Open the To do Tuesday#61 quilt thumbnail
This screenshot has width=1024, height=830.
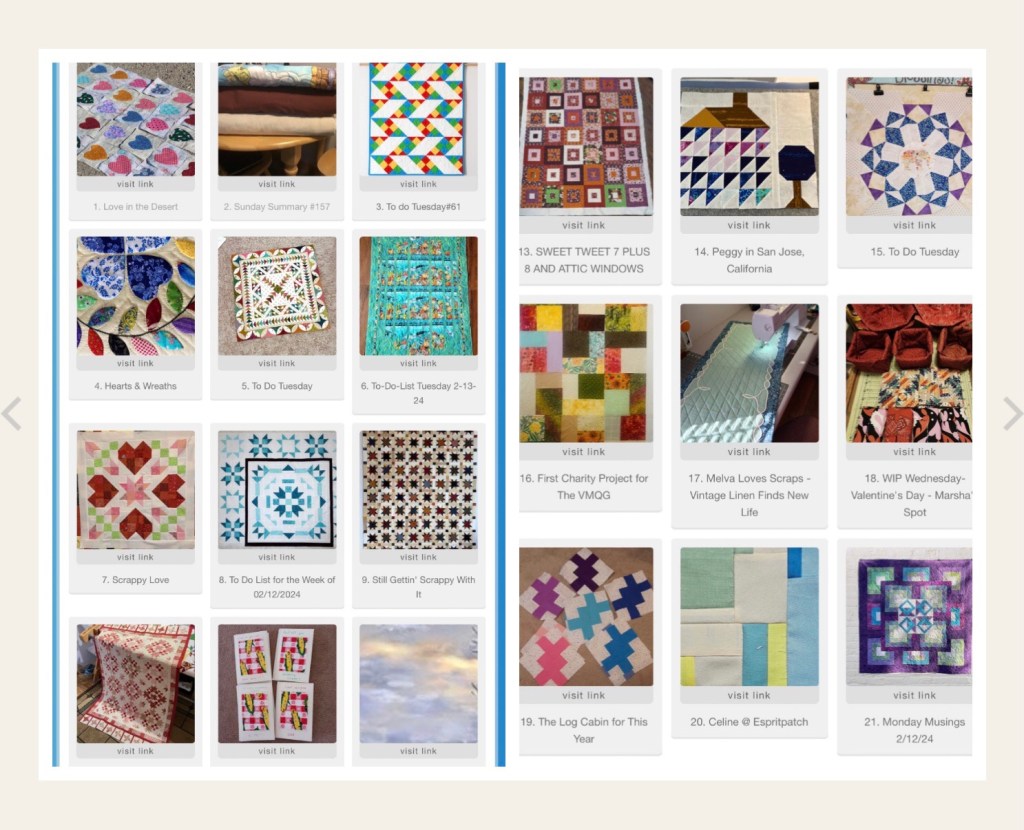[419, 120]
